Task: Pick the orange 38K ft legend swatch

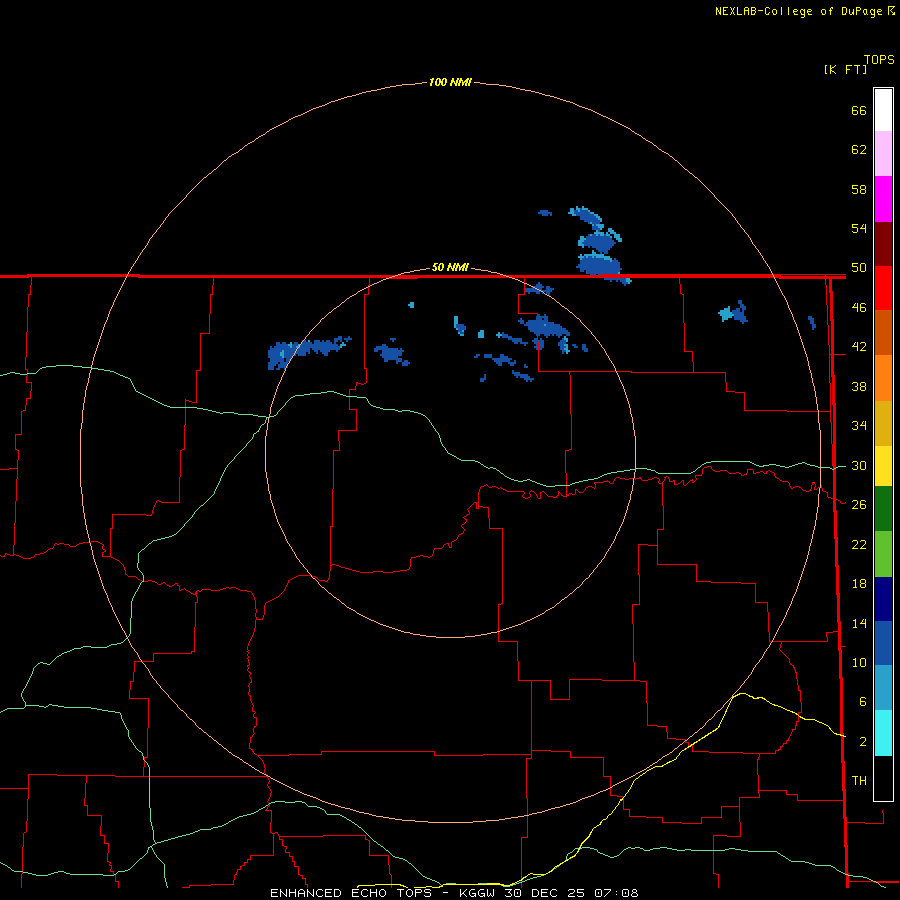Action: click(x=883, y=378)
